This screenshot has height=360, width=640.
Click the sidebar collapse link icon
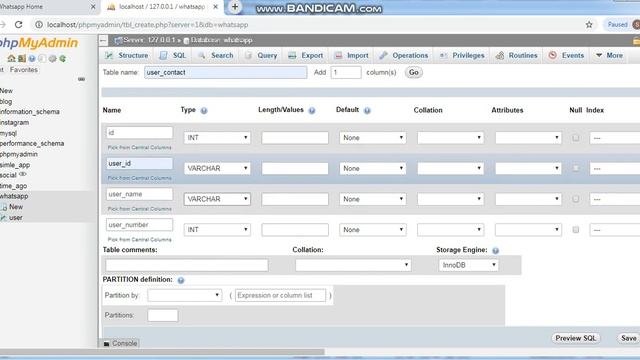tap(81, 79)
